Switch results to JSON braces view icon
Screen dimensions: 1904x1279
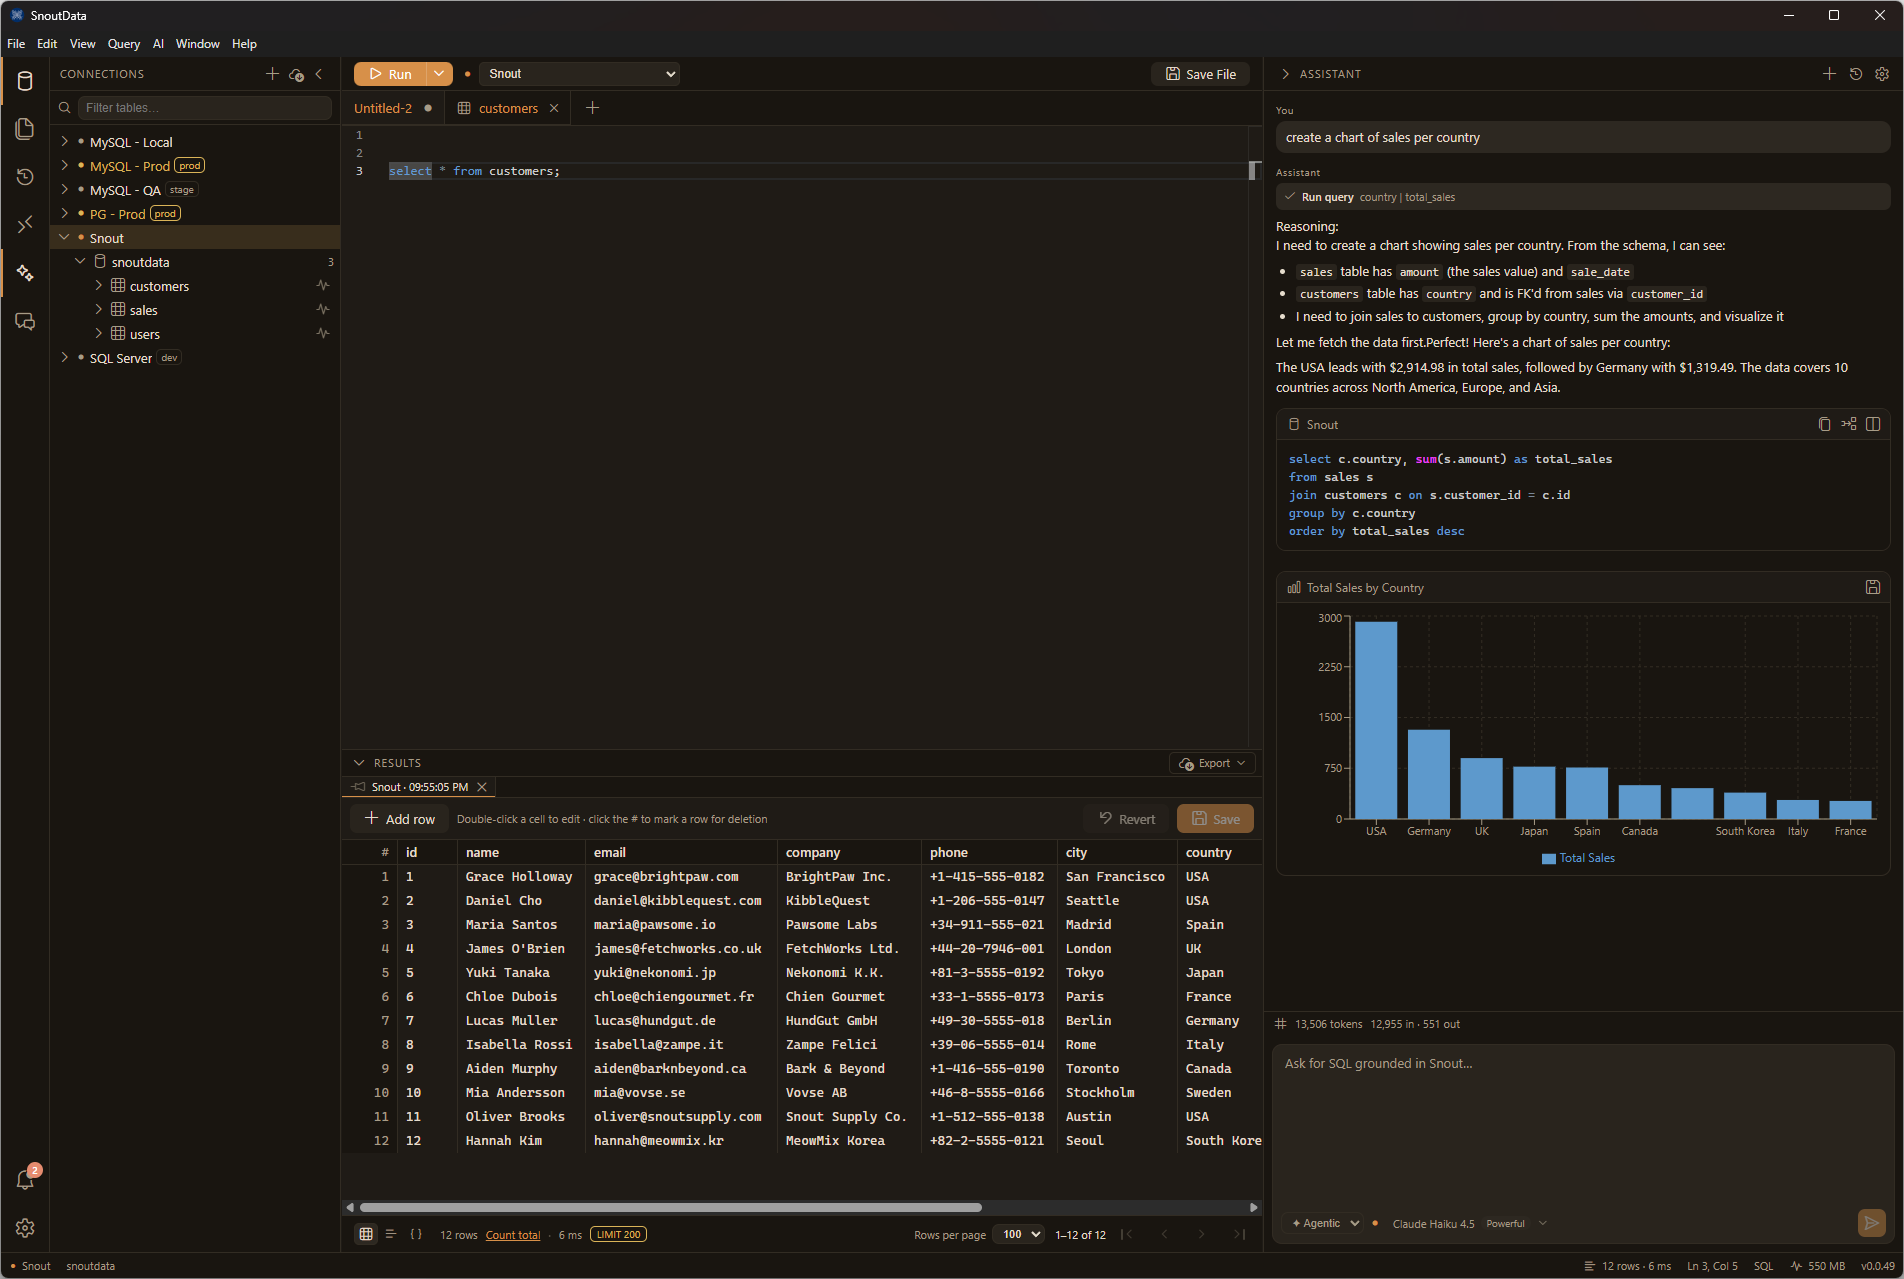(x=416, y=1234)
